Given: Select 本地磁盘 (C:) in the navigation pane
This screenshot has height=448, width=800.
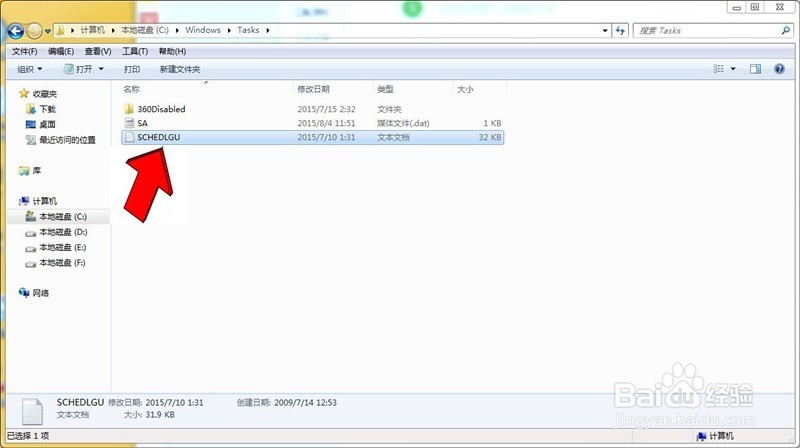Looking at the screenshot, I should pyautogui.click(x=63, y=216).
